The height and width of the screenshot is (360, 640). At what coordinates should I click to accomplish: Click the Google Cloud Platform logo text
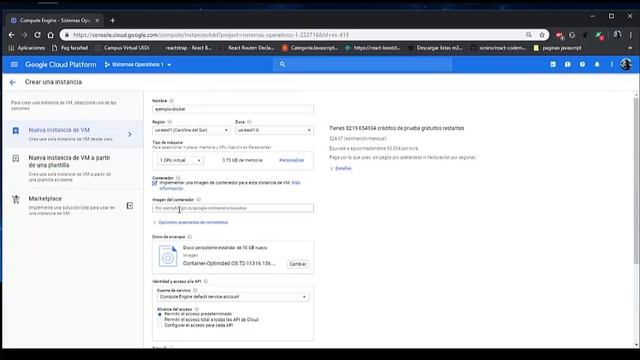click(61, 64)
